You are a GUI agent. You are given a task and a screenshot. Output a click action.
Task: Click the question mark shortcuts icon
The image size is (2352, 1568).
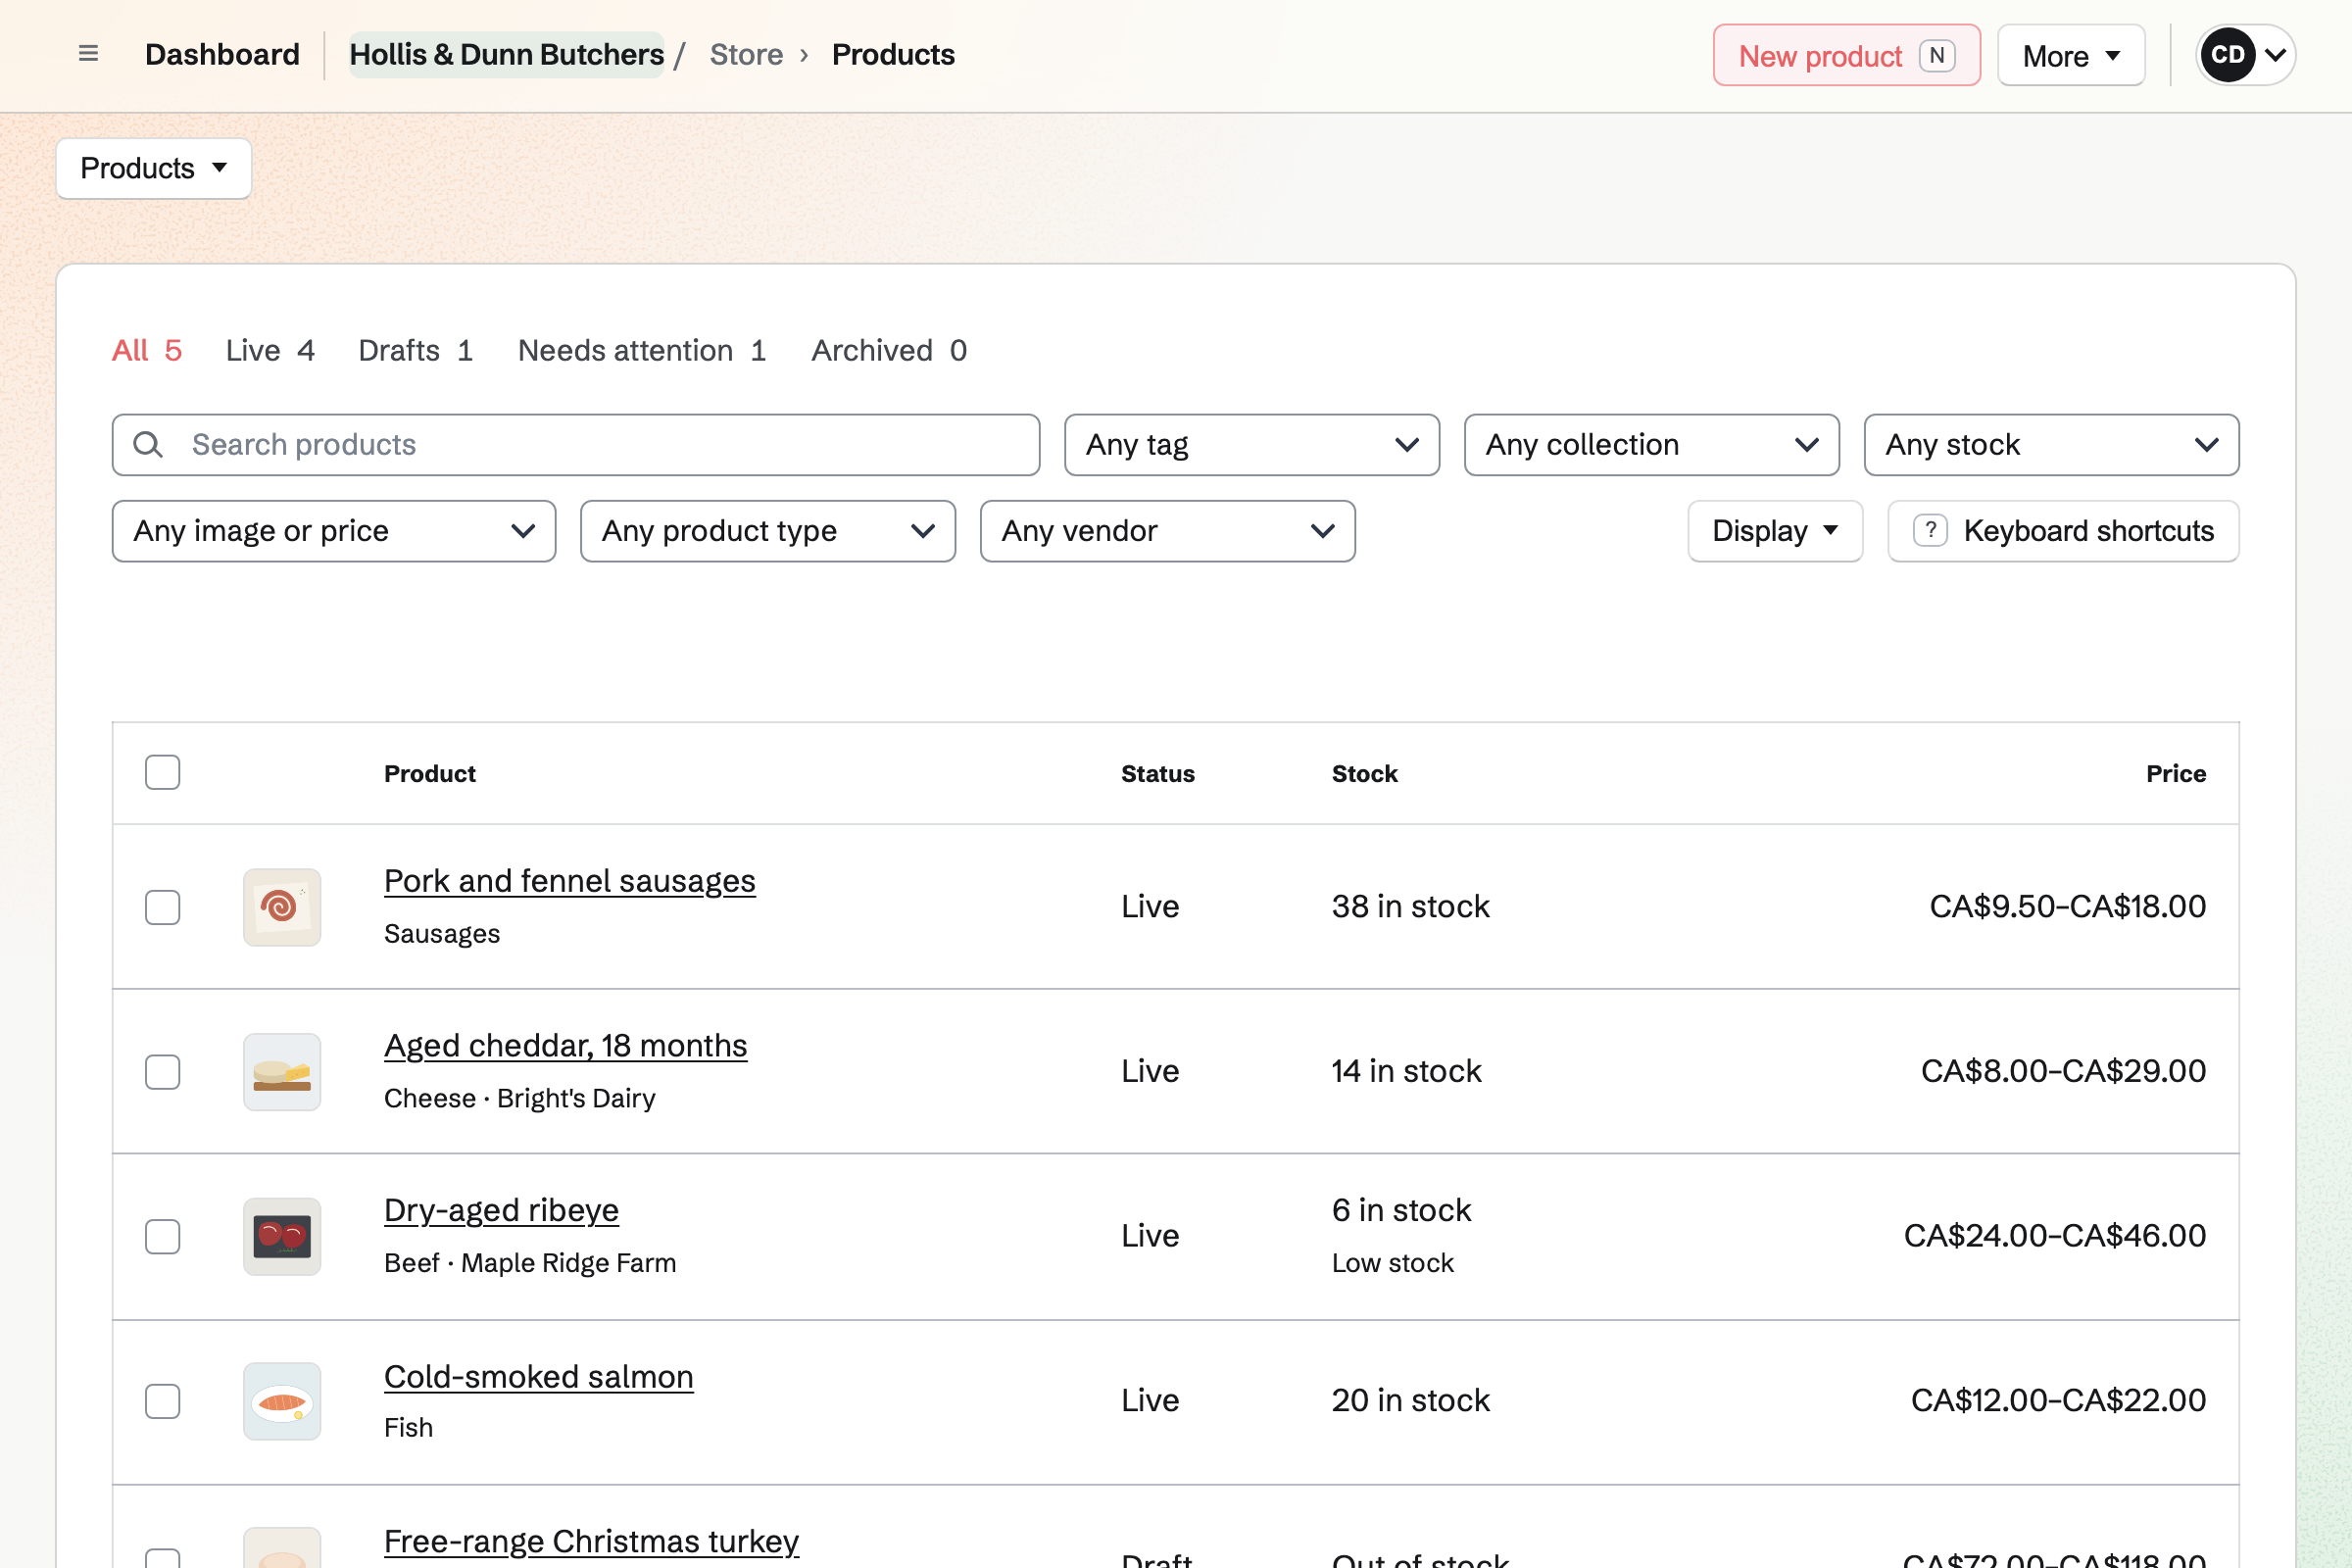pyautogui.click(x=1930, y=530)
